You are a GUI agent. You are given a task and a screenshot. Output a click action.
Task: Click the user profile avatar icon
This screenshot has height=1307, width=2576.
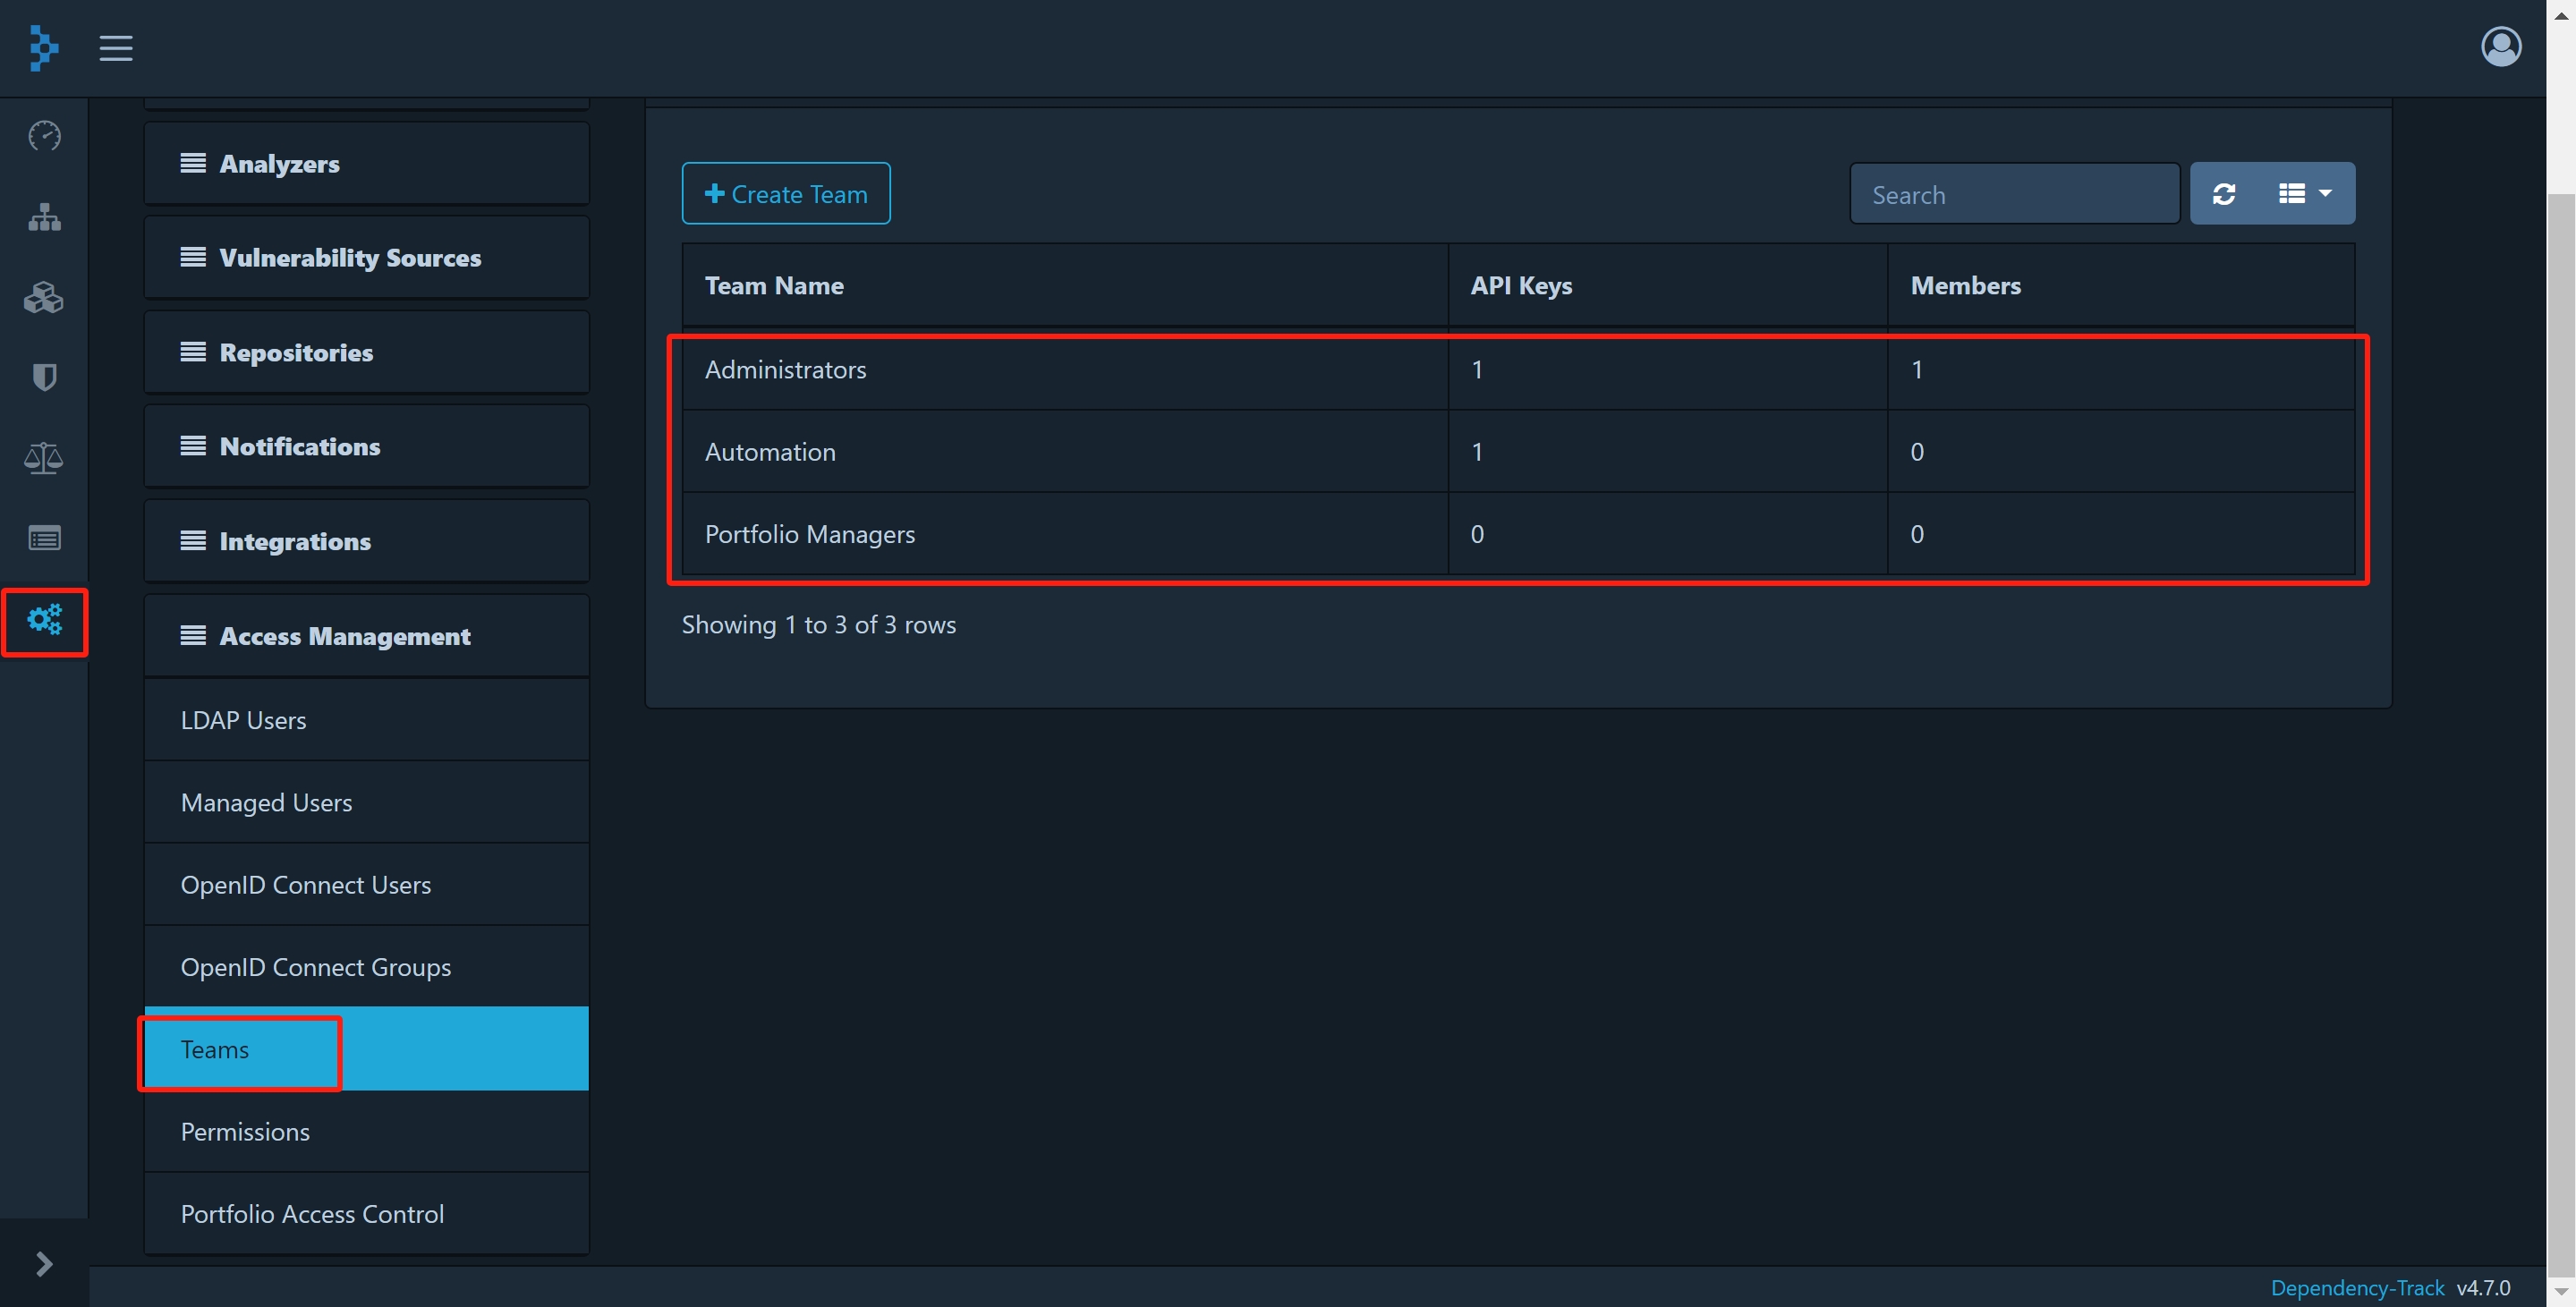point(2500,47)
